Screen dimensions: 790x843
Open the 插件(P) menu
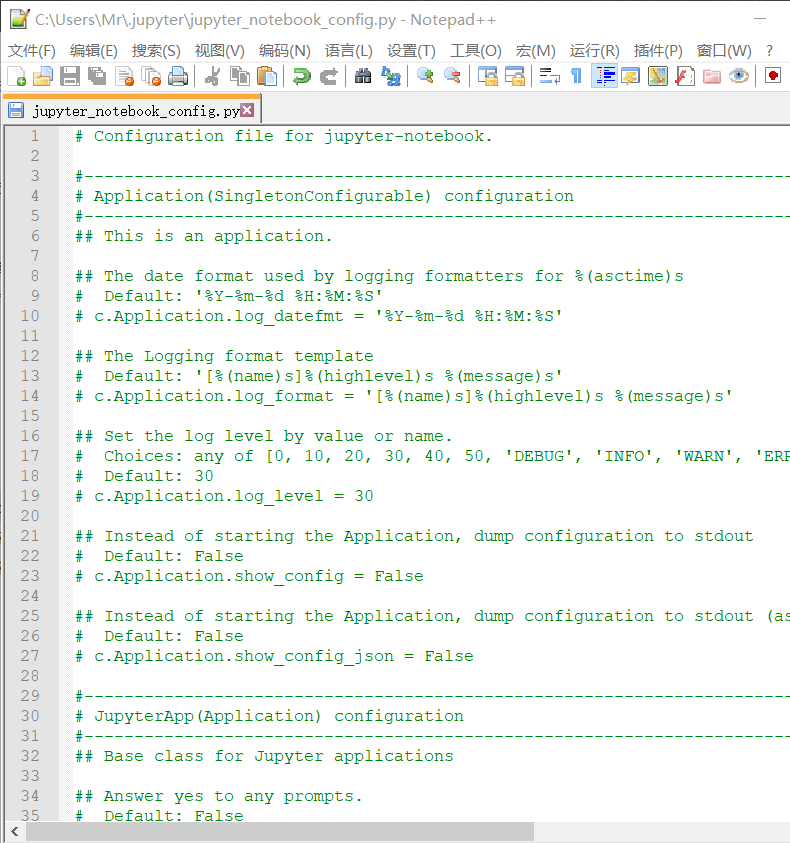tap(658, 51)
